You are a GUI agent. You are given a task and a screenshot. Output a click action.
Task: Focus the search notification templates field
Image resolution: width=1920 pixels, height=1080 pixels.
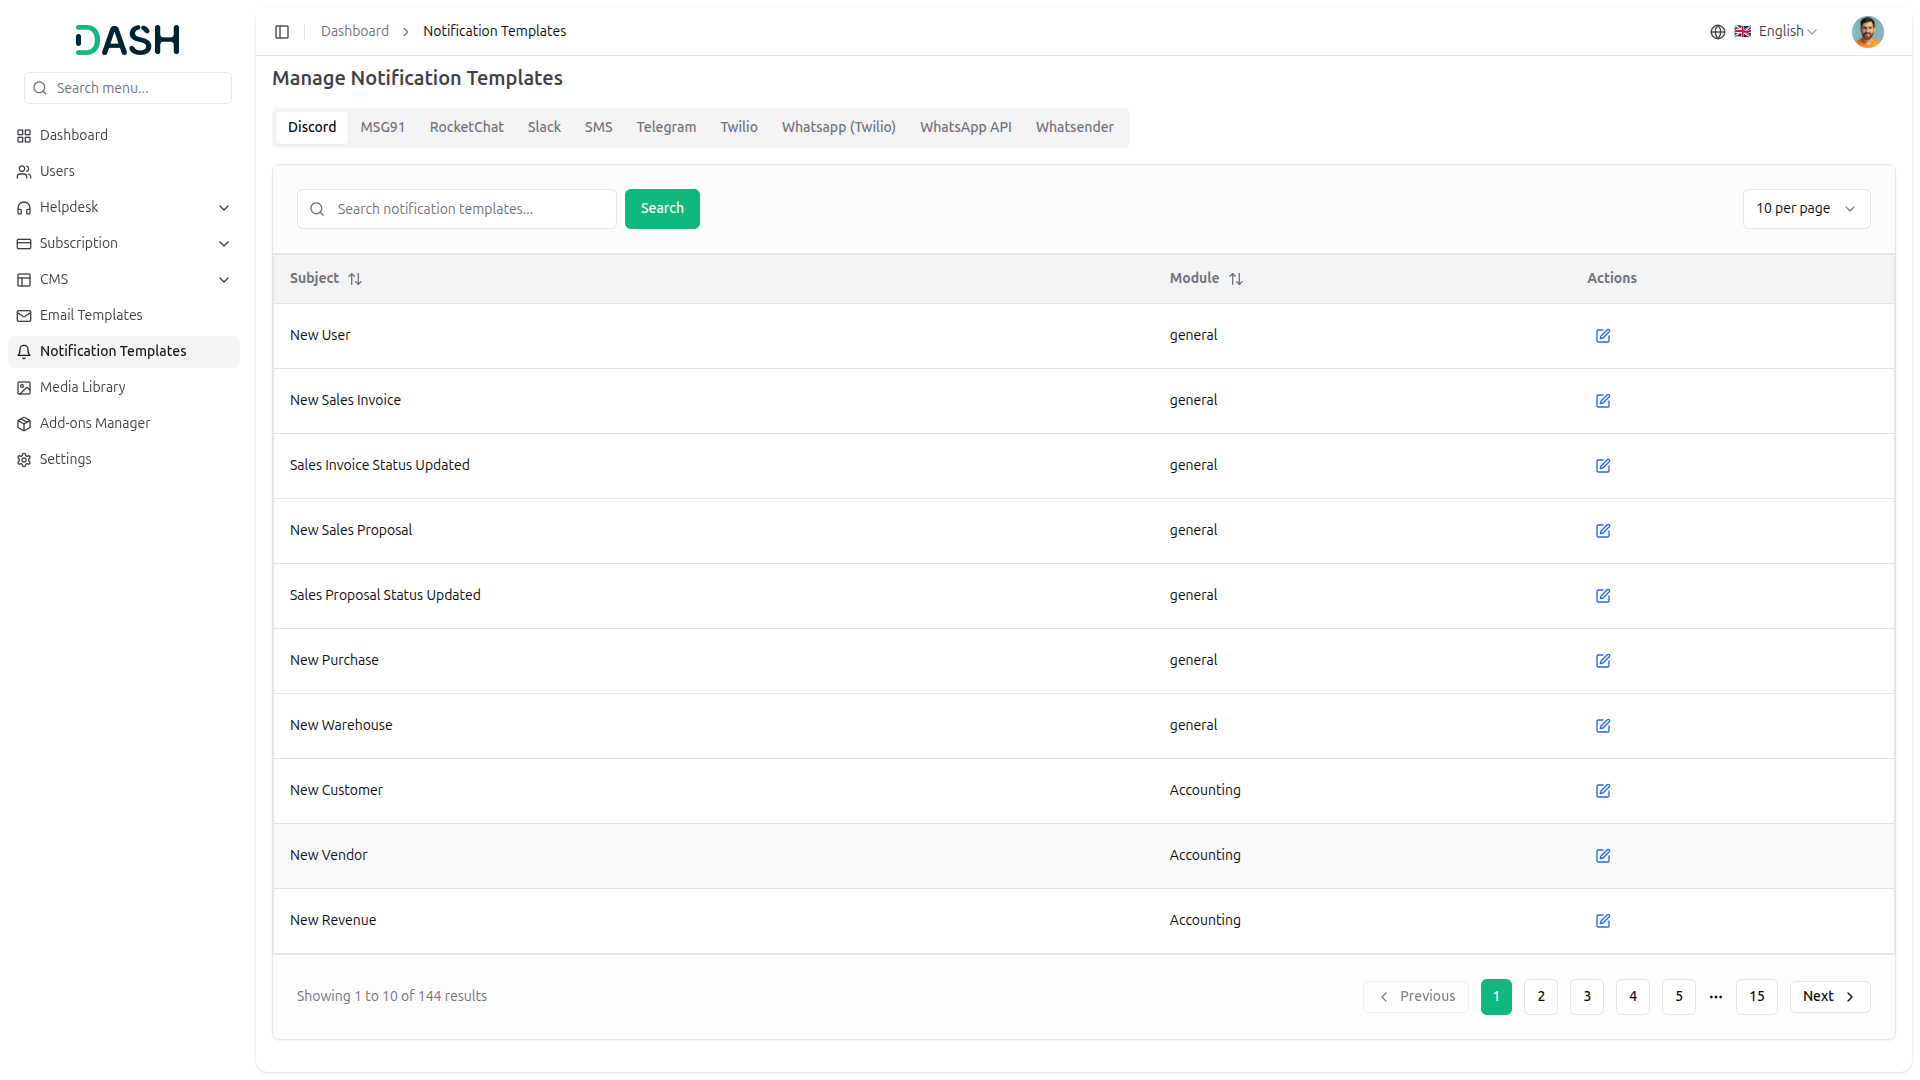(470, 209)
